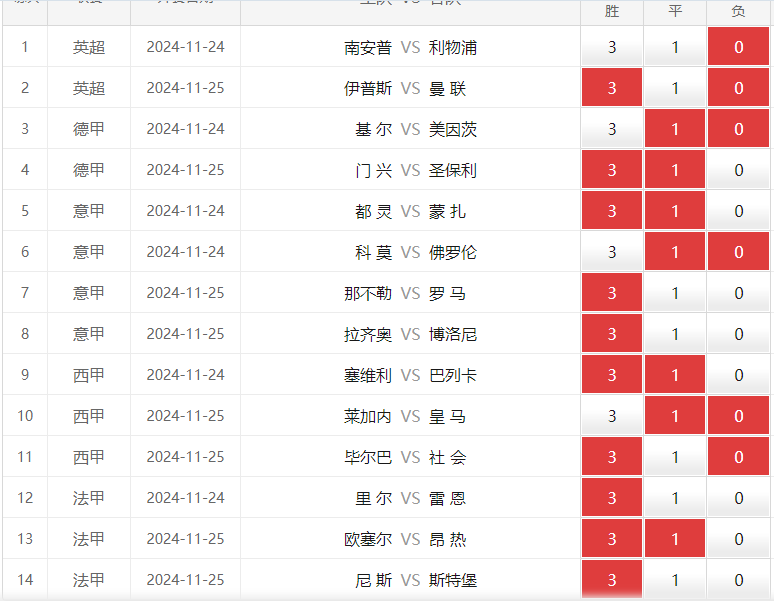Click league cell 法甲 in row 12
Viewport: 774px width, 606px height.
(89, 497)
